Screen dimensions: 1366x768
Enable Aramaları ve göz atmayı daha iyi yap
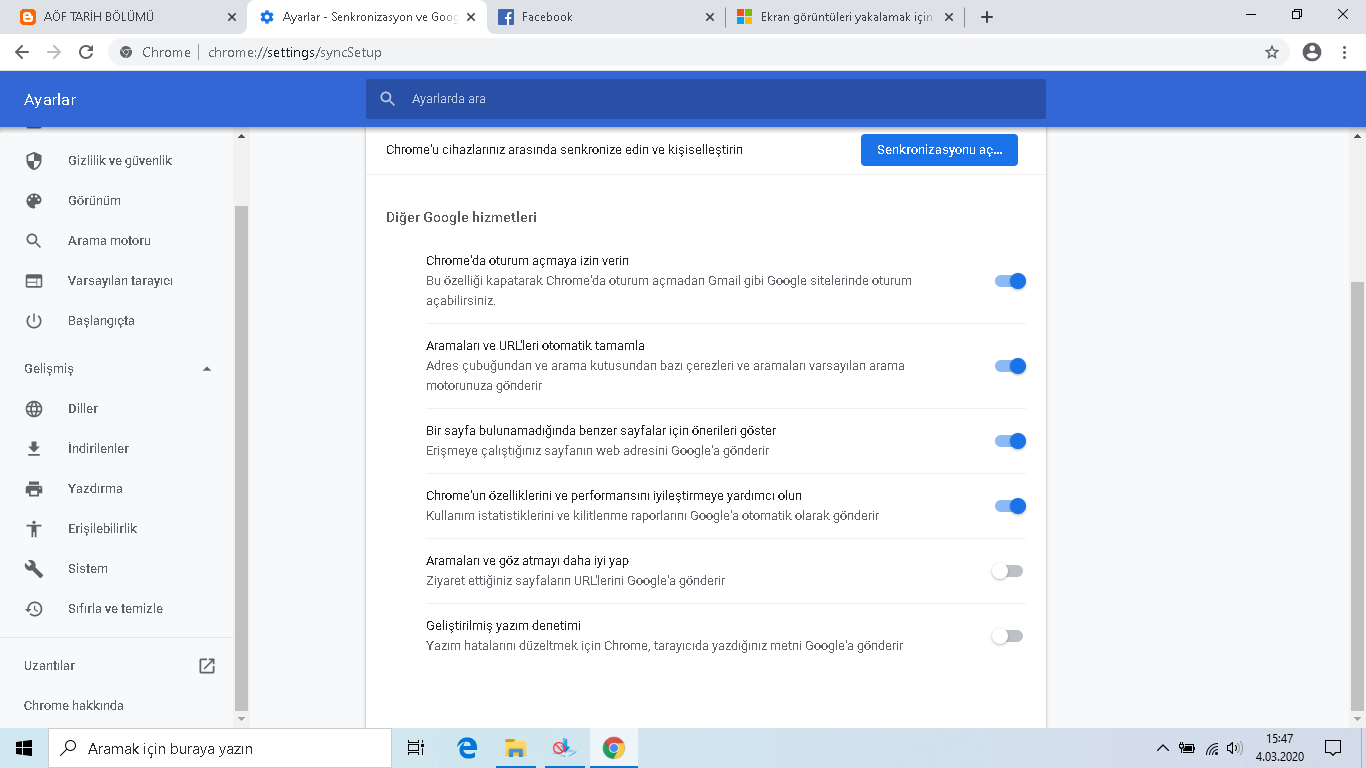click(x=1007, y=571)
